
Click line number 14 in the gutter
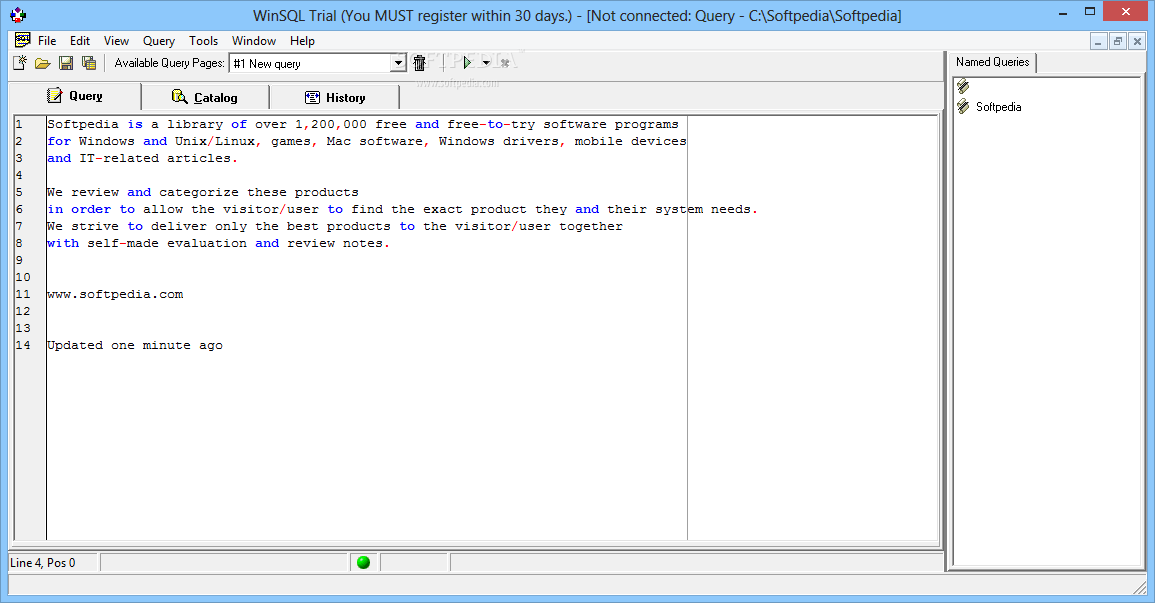click(x=24, y=345)
